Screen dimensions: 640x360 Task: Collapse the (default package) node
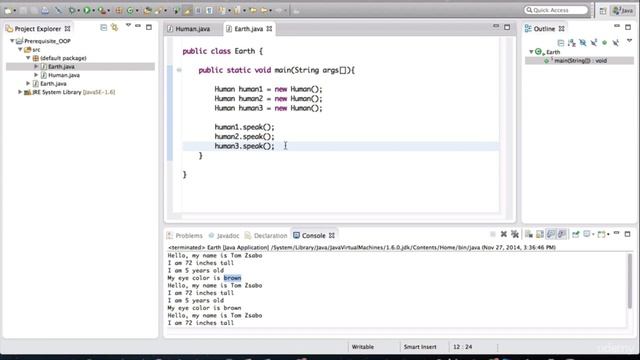(x=28, y=58)
